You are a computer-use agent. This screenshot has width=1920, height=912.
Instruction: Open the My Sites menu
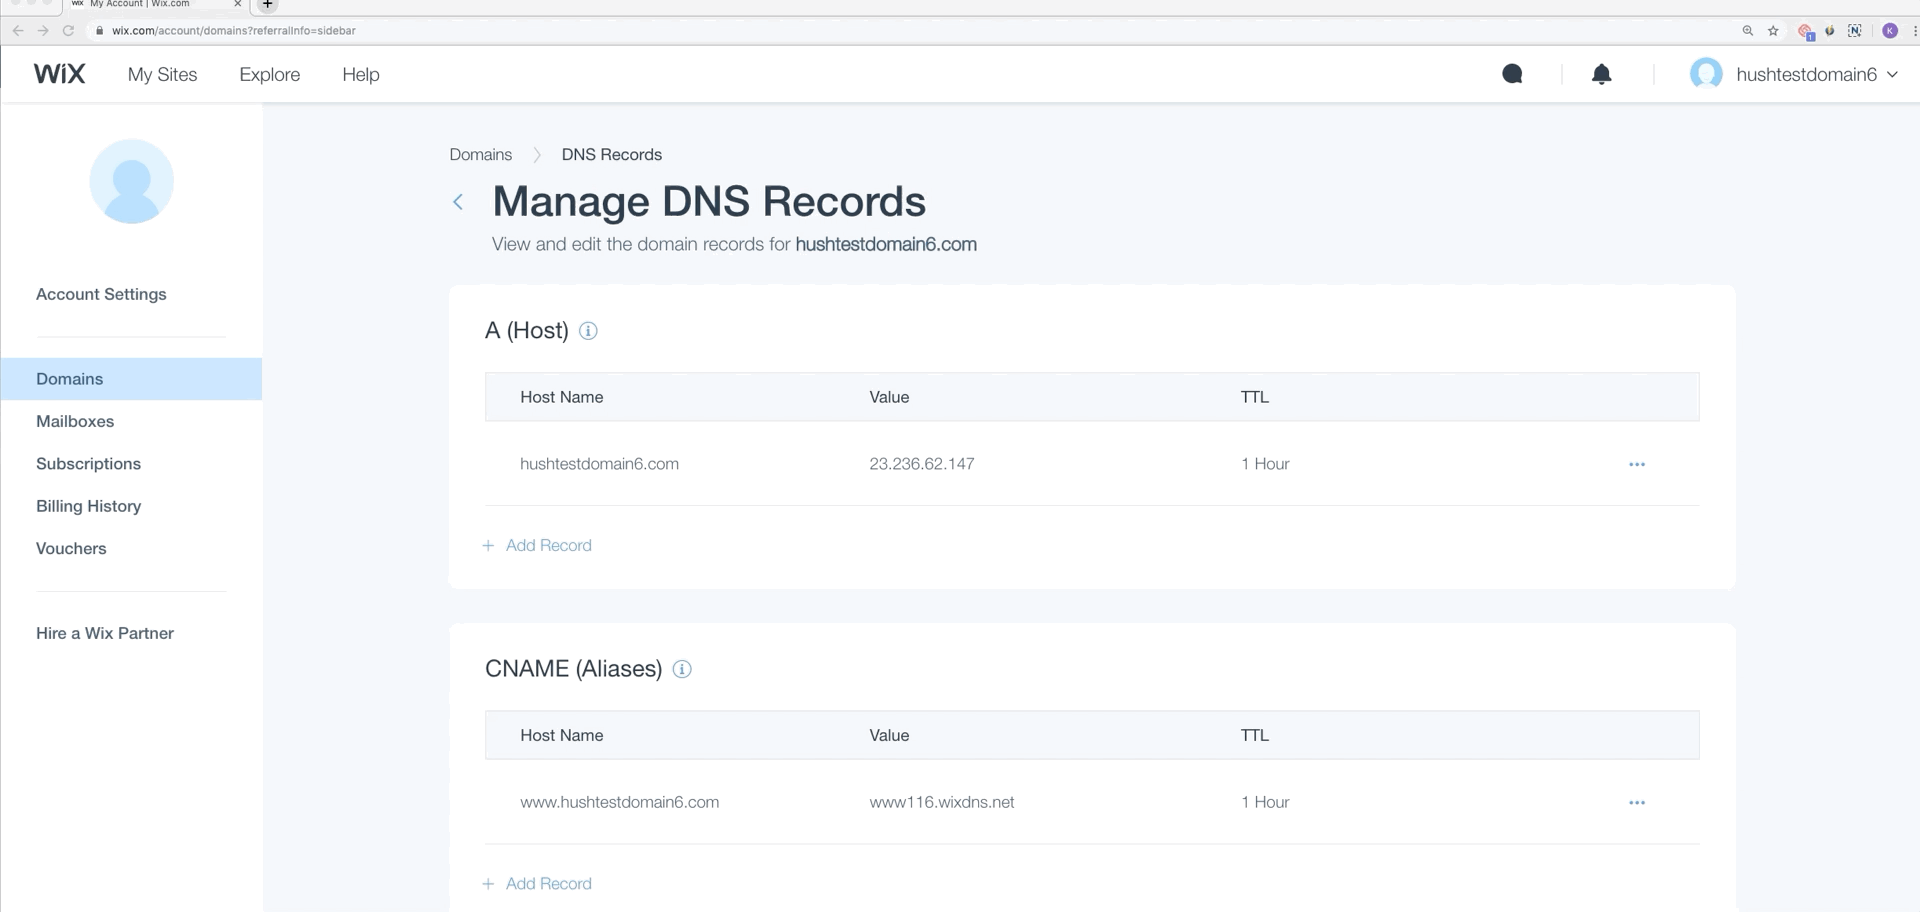pyautogui.click(x=162, y=74)
